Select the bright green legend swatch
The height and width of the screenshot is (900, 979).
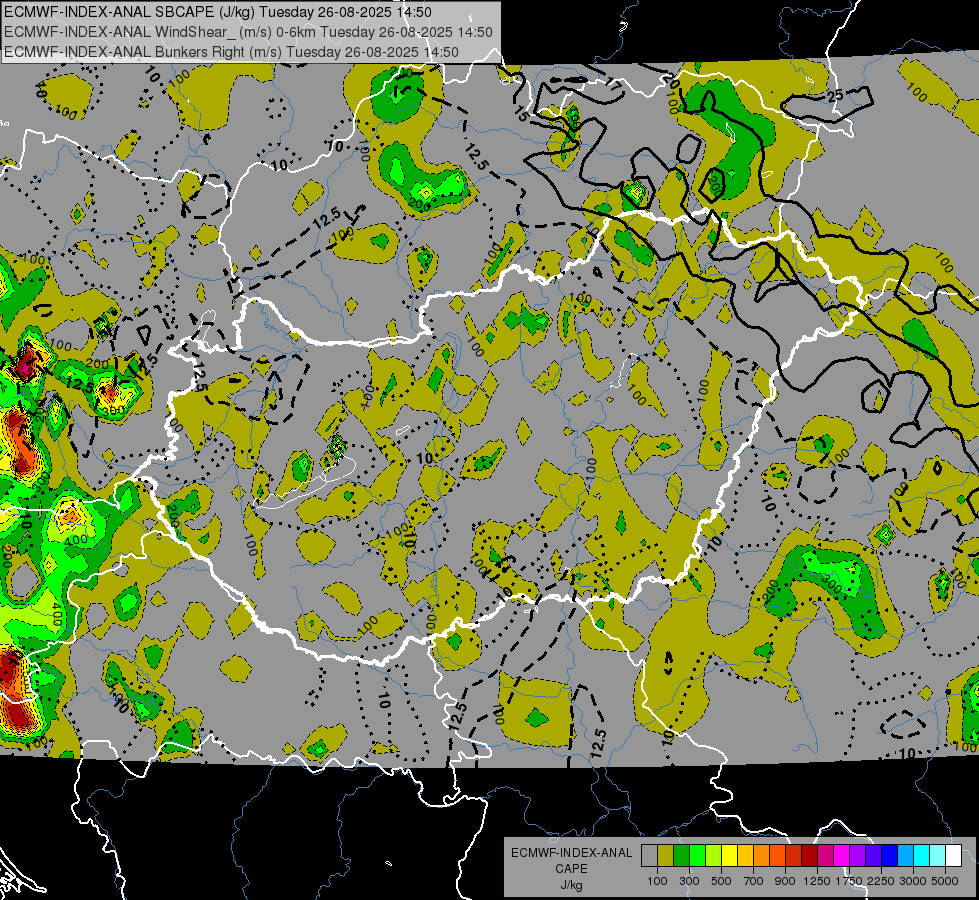tap(697, 856)
